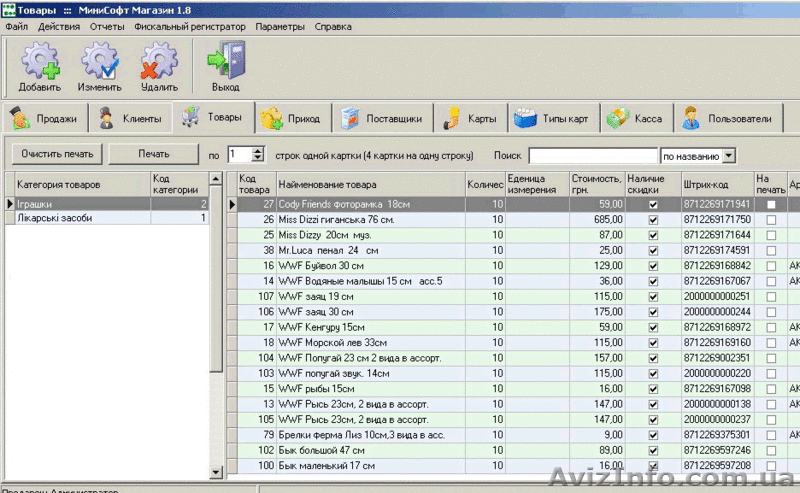The image size is (800, 493).
Task: Click the Очистить печать button
Action: coord(57,155)
